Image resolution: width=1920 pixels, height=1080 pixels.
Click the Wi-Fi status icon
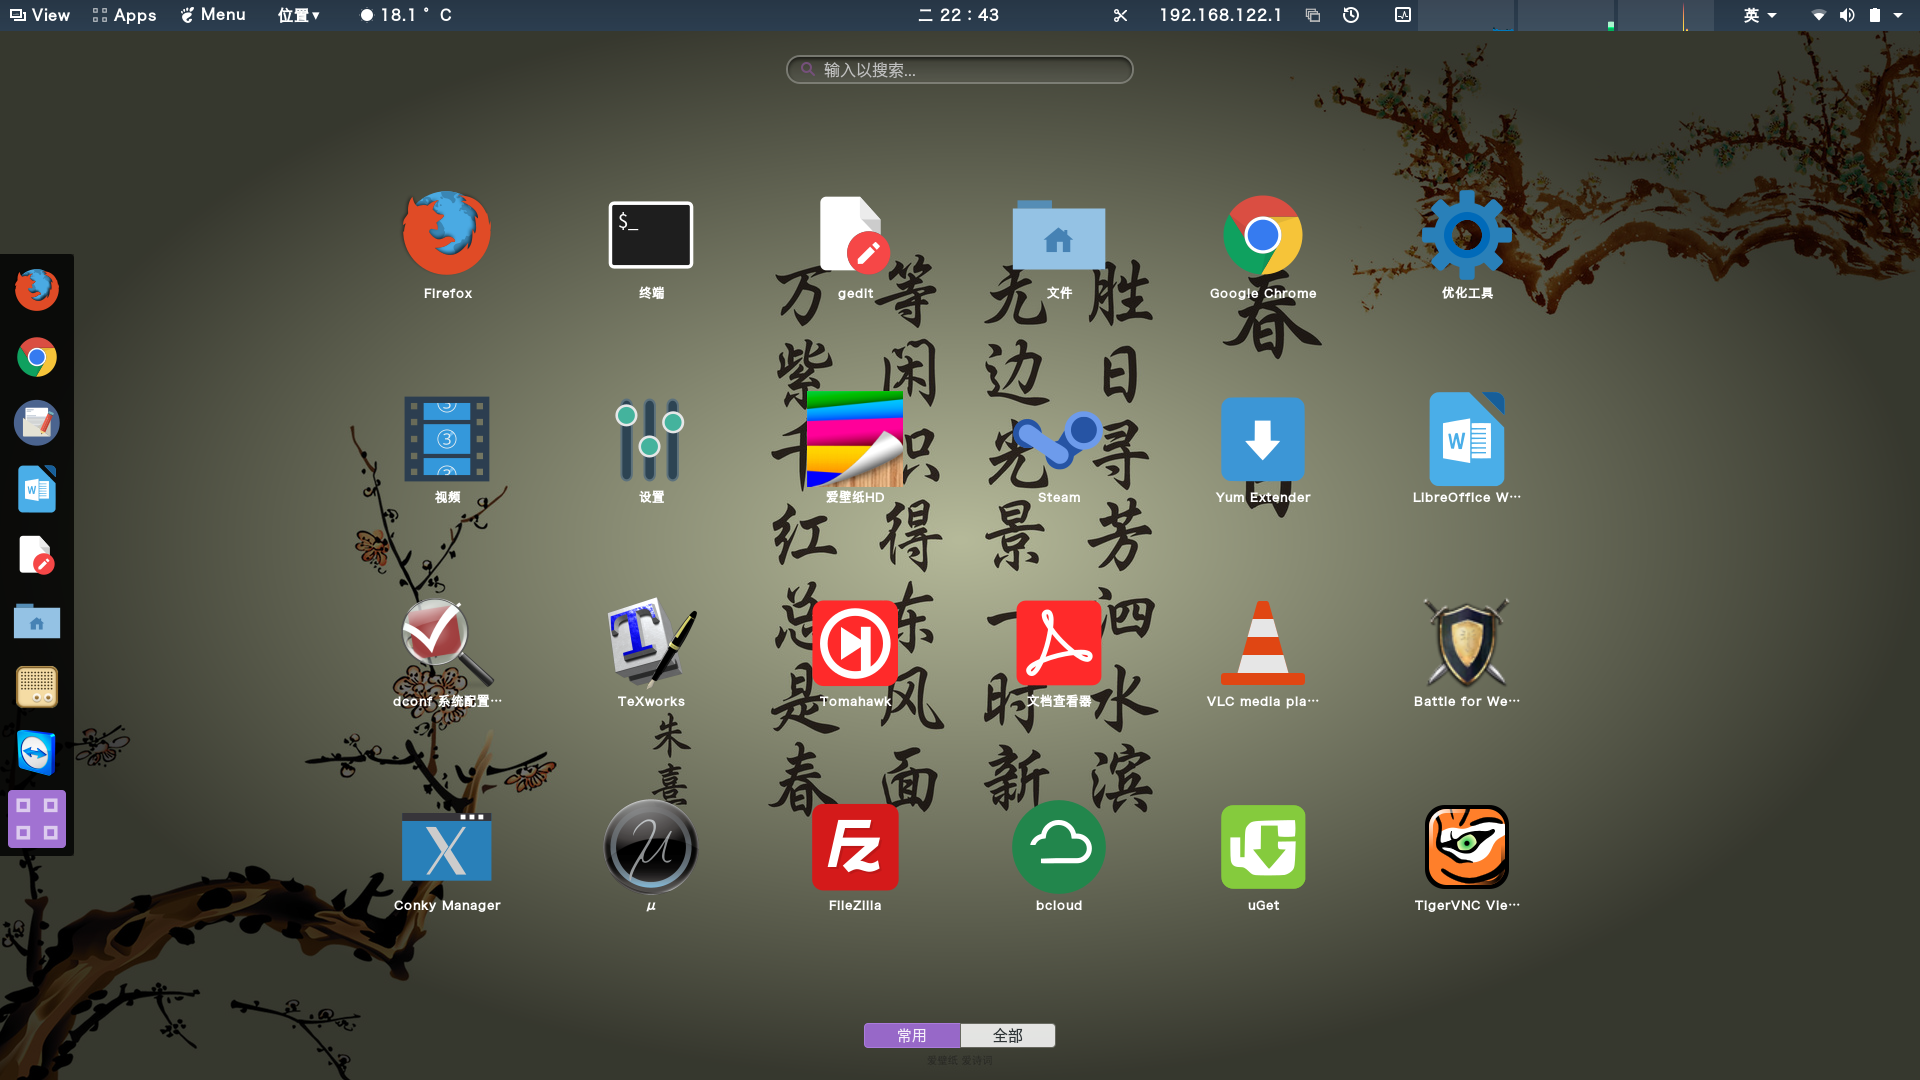pos(1819,15)
